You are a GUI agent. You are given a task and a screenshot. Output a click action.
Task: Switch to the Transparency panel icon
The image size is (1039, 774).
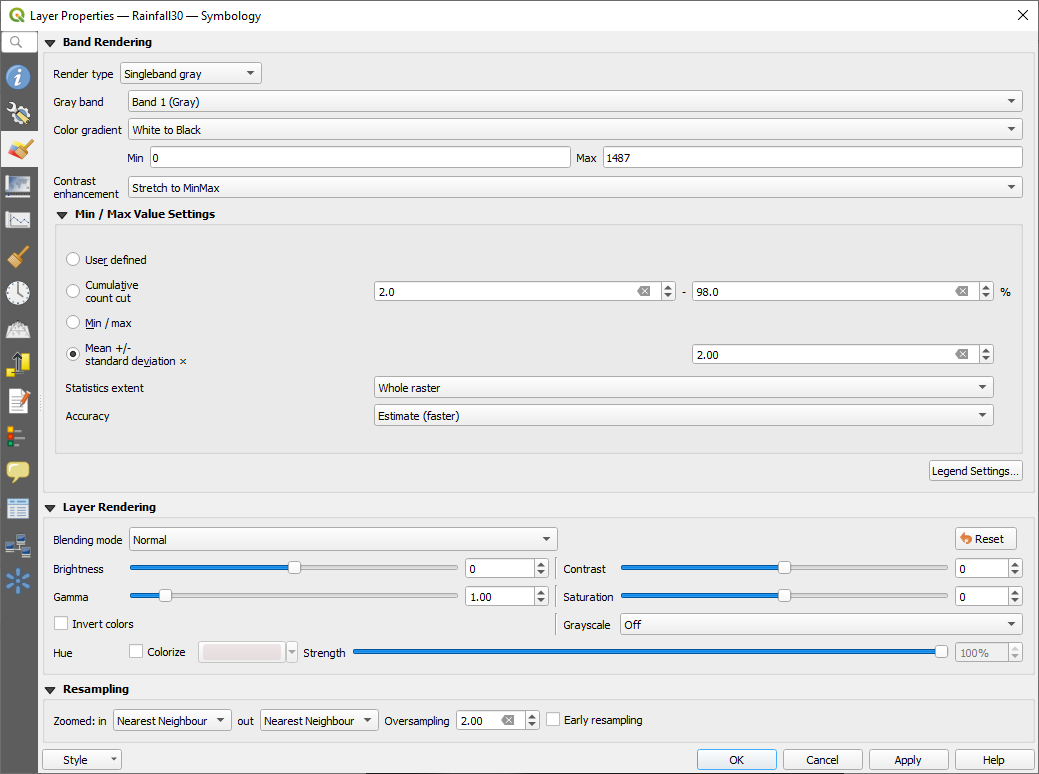[x=18, y=186]
